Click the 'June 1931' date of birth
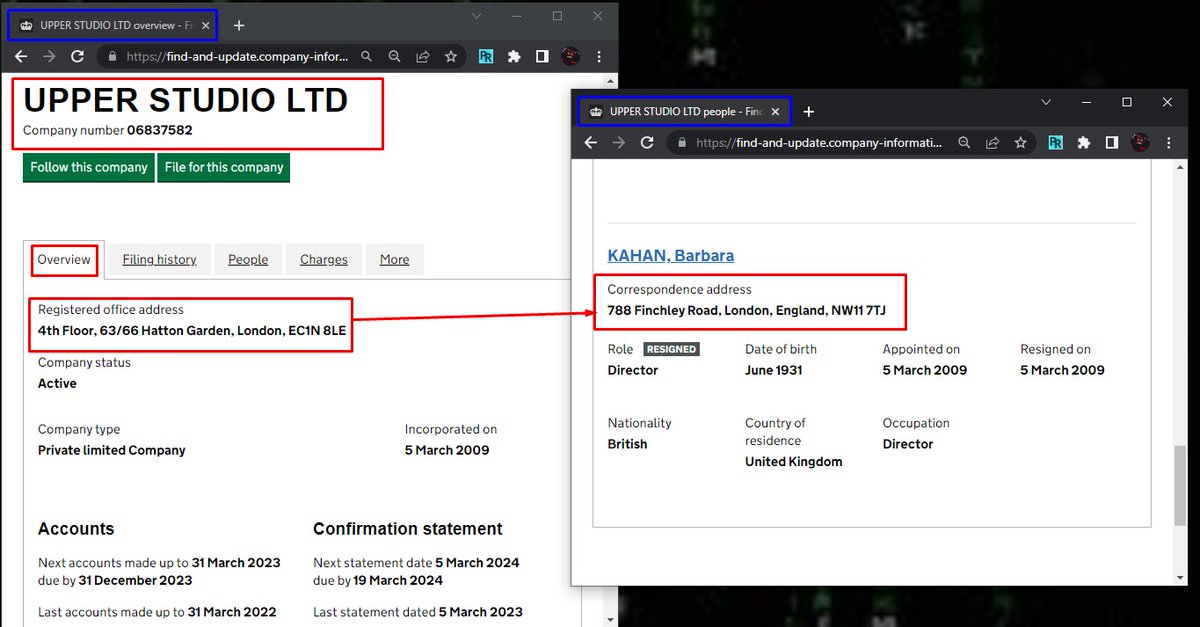This screenshot has width=1200, height=627. (774, 370)
